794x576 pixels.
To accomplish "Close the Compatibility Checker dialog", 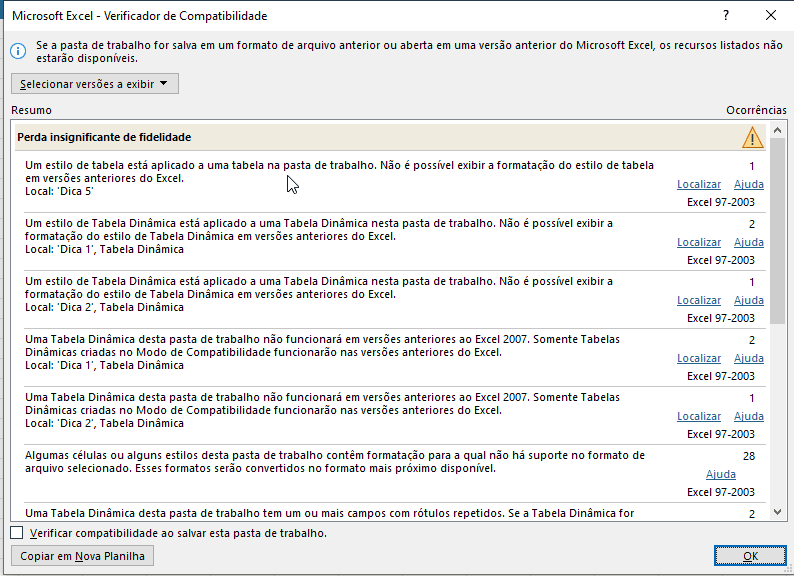I will pos(771,15).
